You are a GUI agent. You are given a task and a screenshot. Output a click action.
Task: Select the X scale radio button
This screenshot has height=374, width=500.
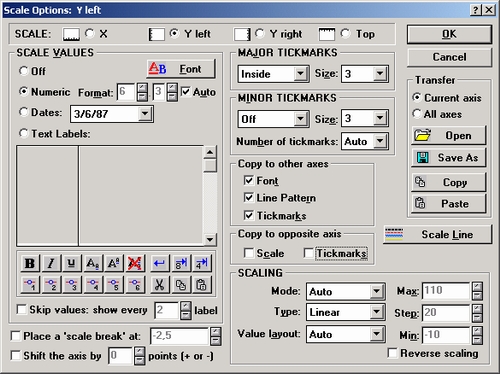[89, 33]
